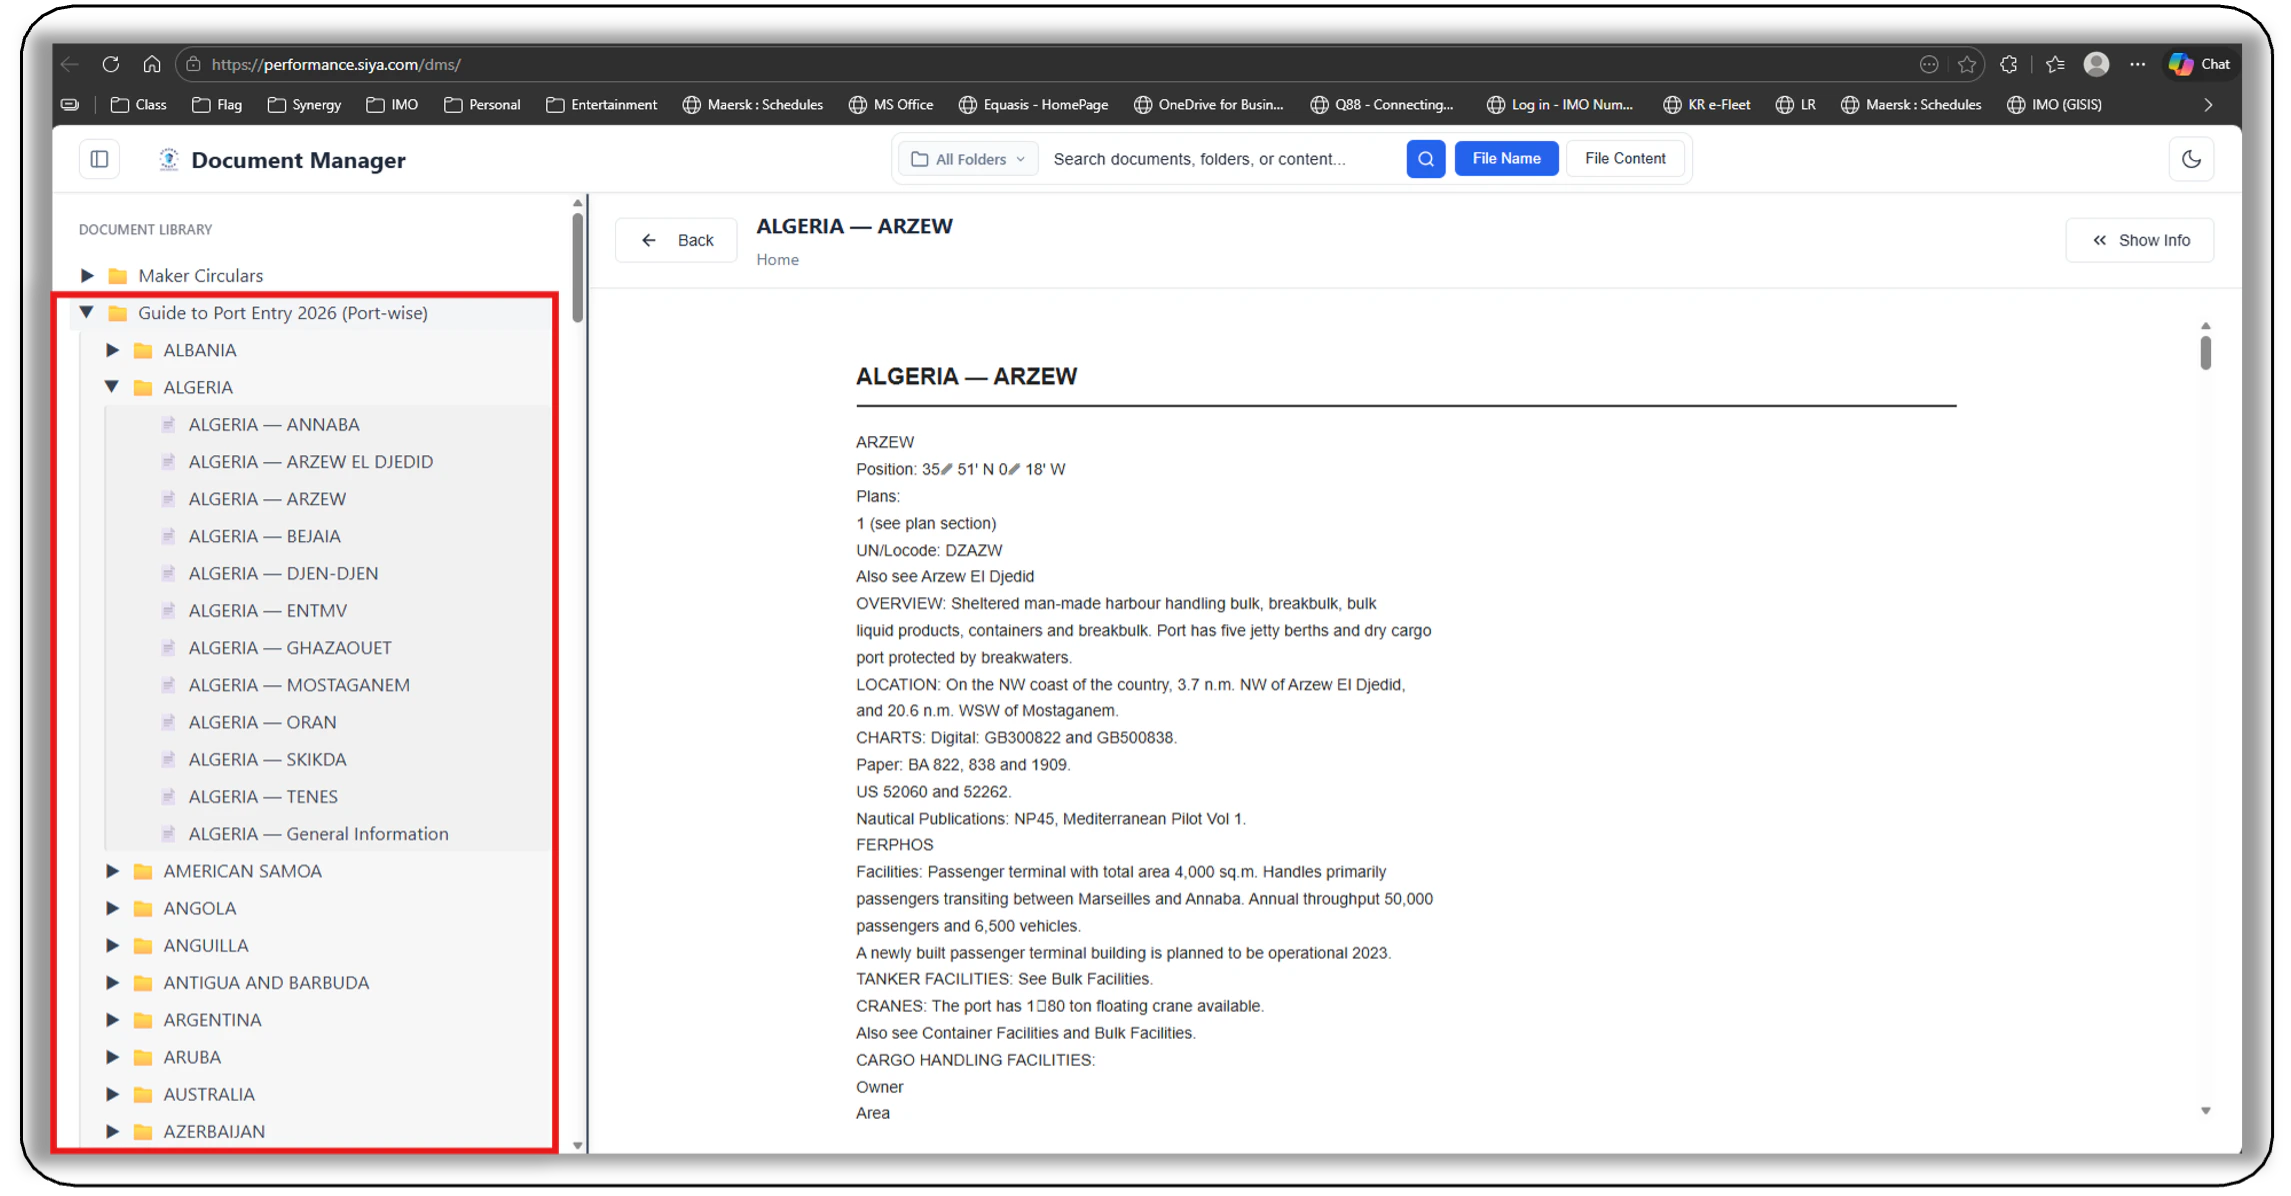Click the document library sidebar scrollbar

(577, 267)
